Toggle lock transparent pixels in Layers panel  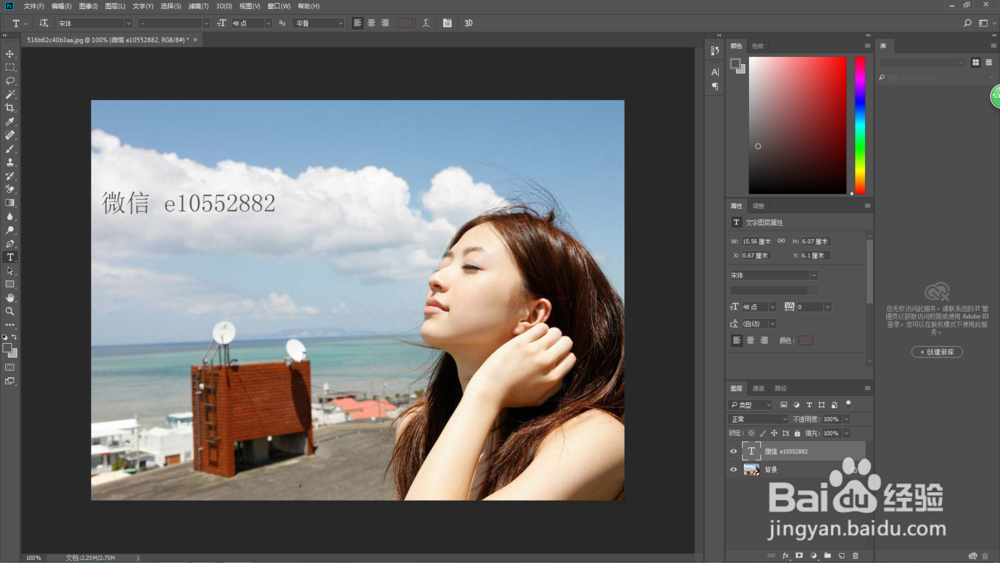[x=751, y=434]
